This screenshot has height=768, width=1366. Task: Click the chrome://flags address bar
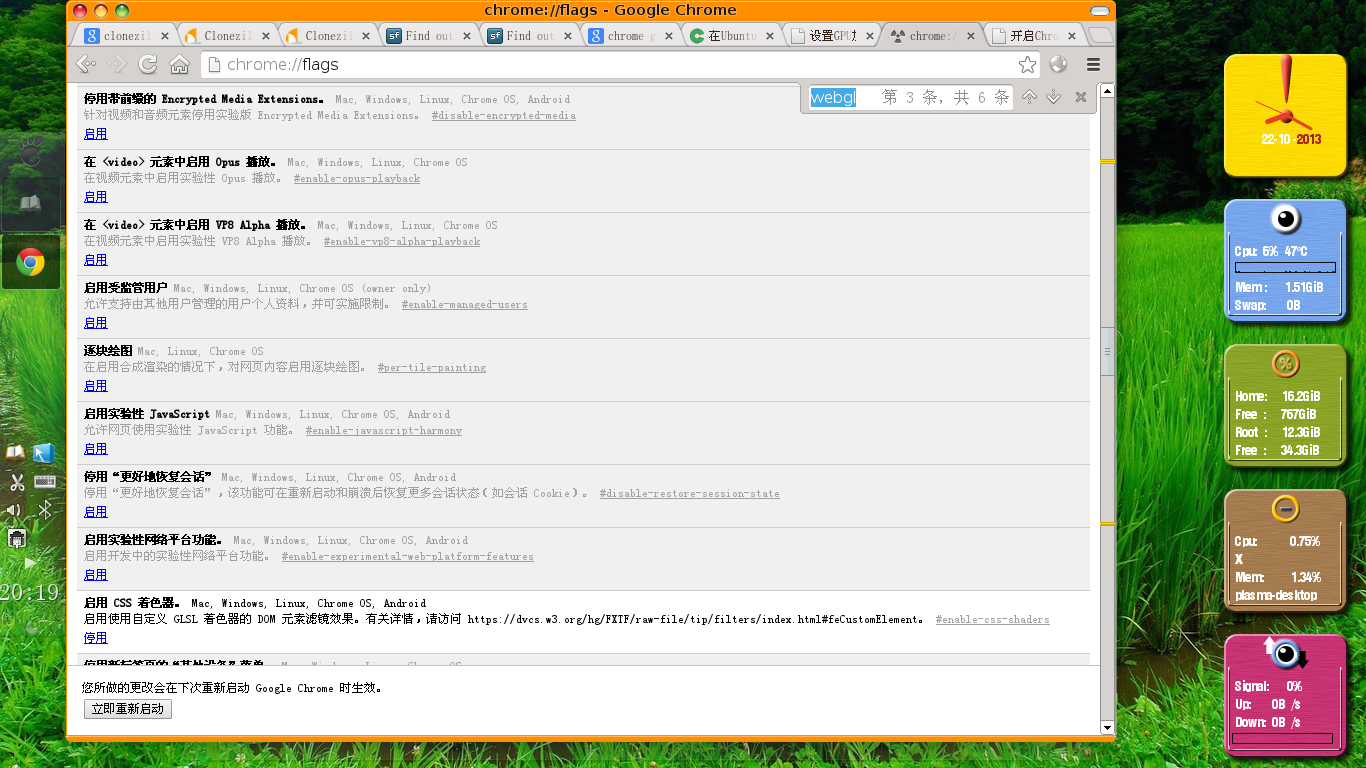pyautogui.click(x=620, y=65)
